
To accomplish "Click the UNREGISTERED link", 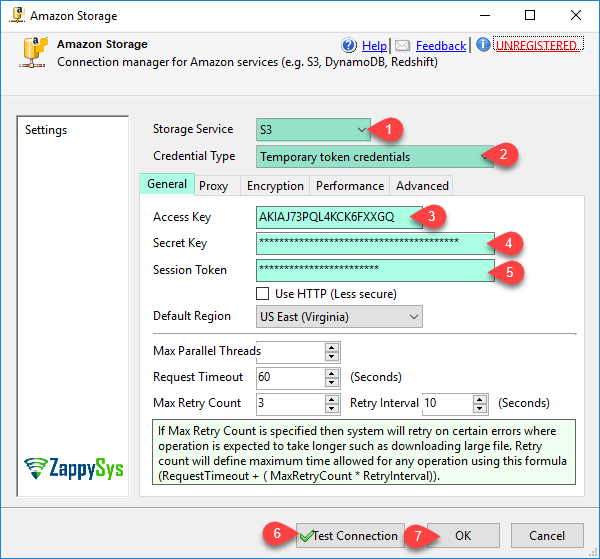I will tap(538, 45).
